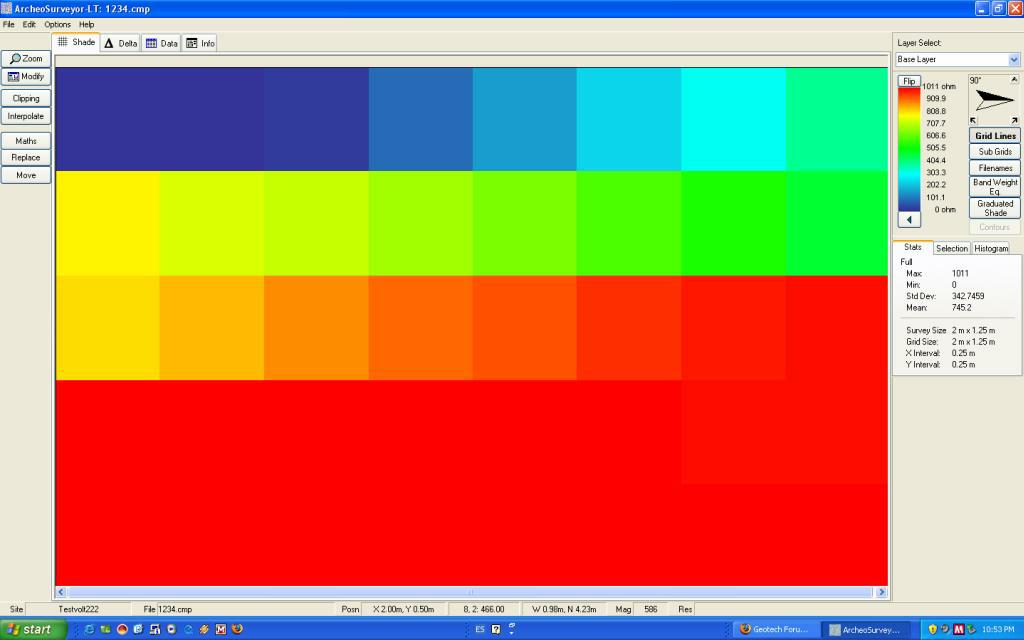1024x640 pixels.
Task: Click the Mag value 586 in status bar
Action: 650,609
